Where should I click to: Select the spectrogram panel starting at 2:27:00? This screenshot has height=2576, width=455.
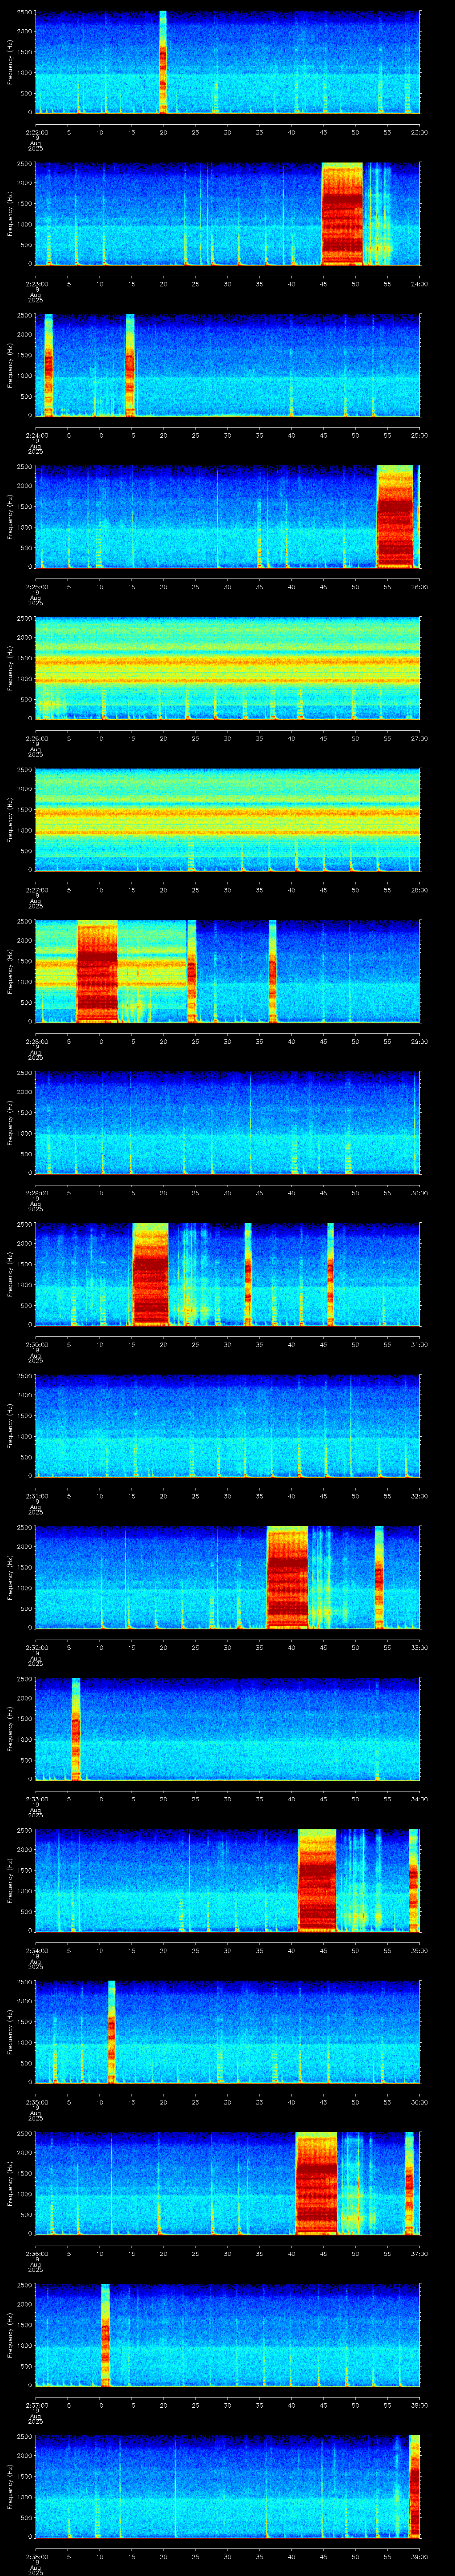(227, 820)
